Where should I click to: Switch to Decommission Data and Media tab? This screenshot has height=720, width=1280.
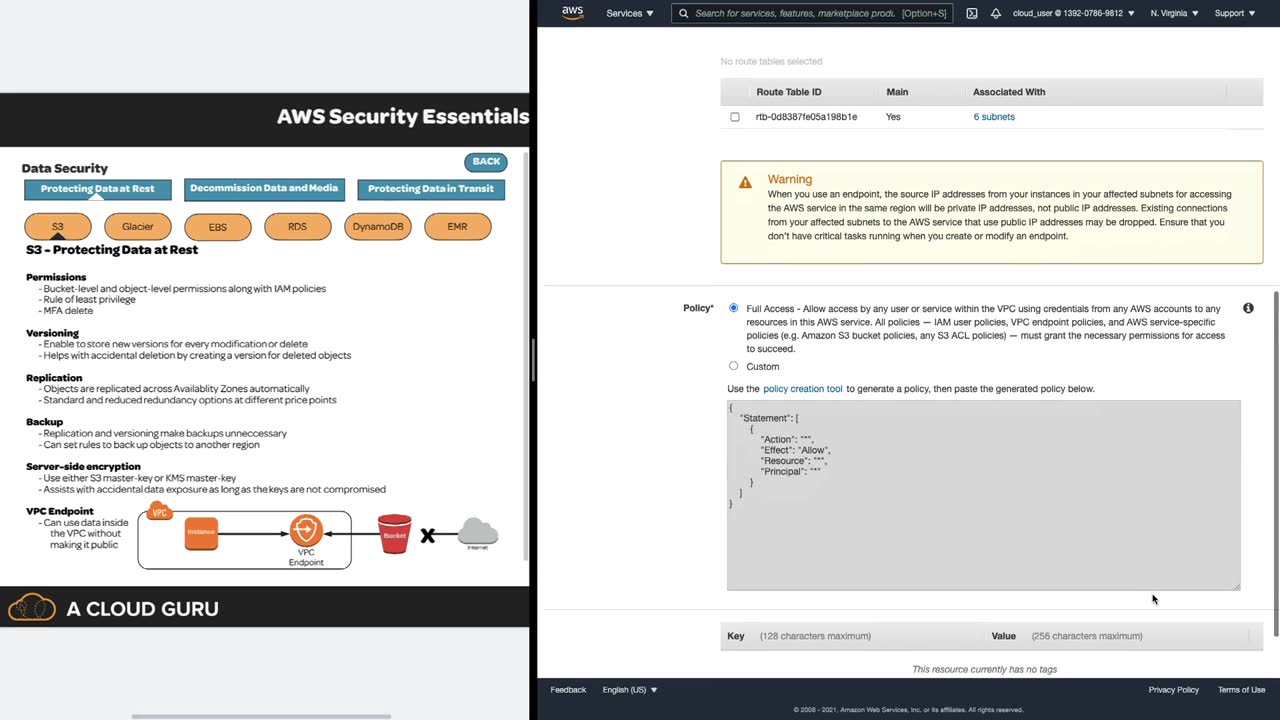[x=264, y=188]
